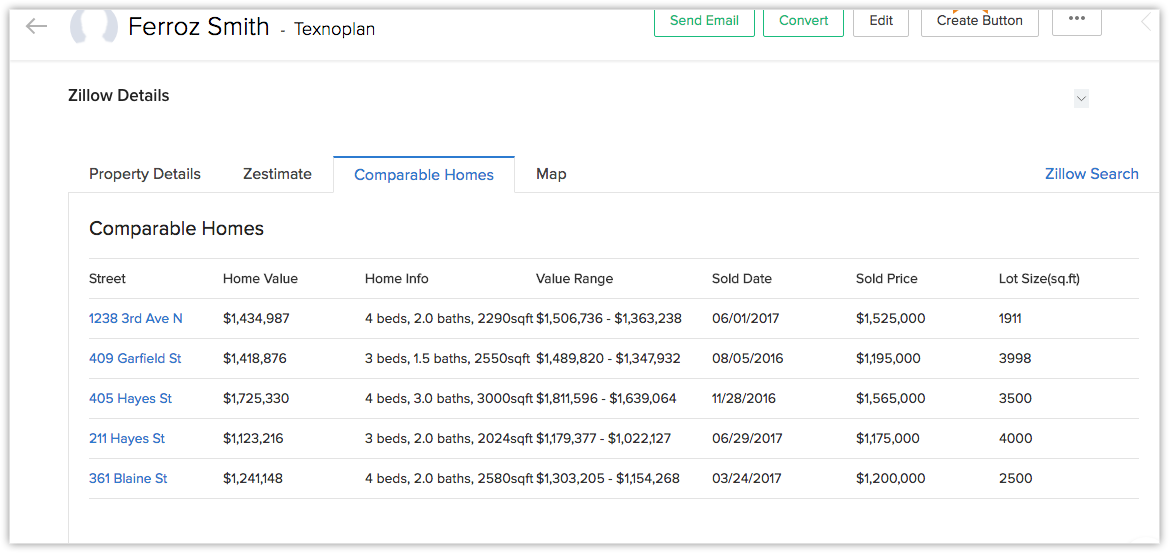Click the home value $1,123,216
Screen dimensions: 1169x553
pos(253,438)
